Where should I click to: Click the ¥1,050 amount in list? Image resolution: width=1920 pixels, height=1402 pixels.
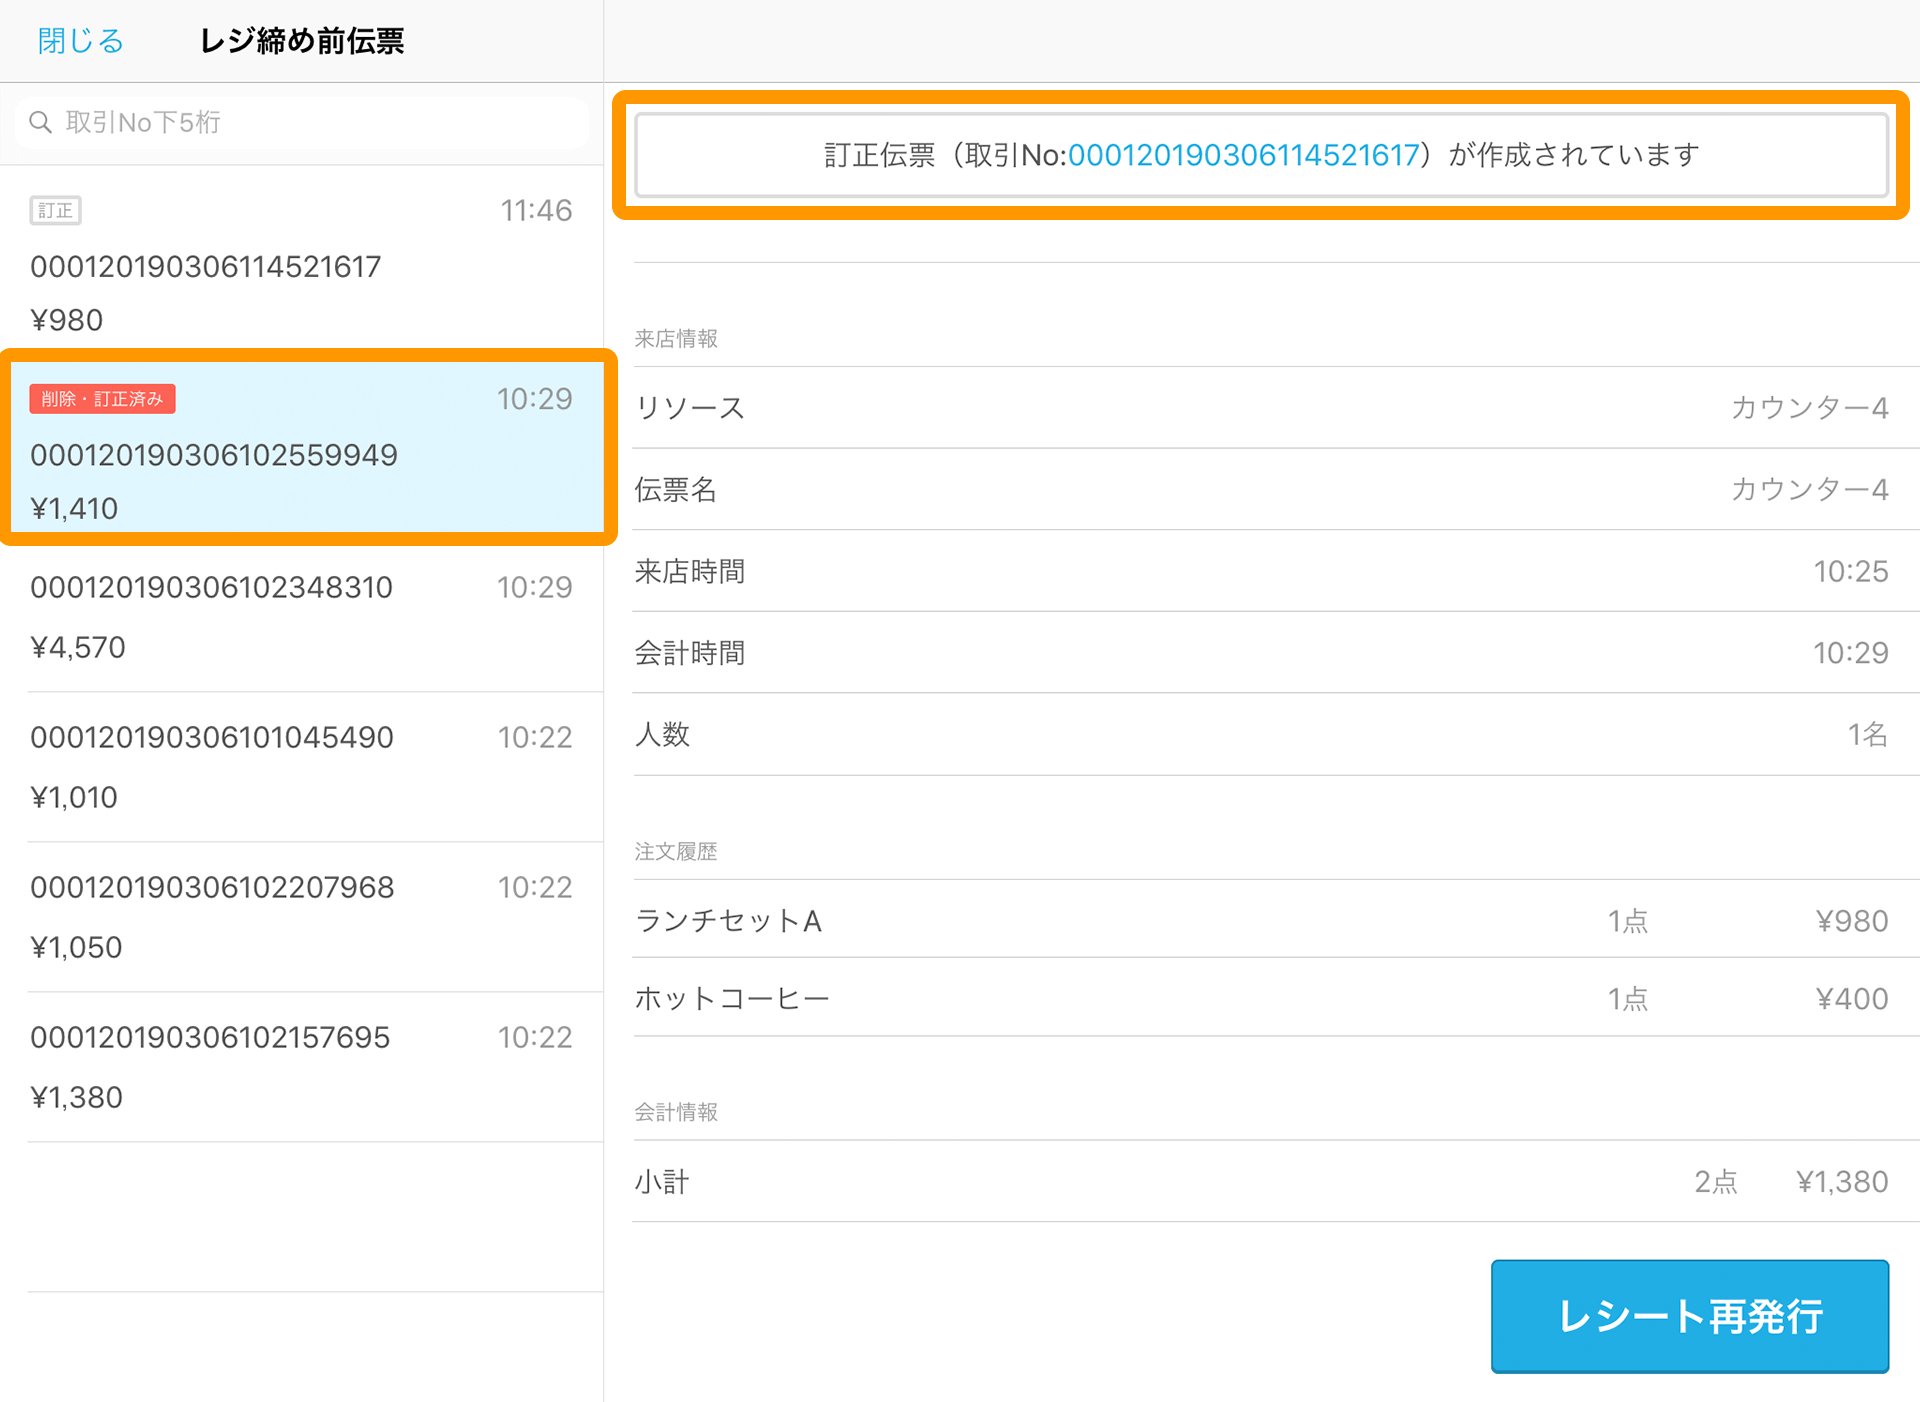[x=76, y=948]
